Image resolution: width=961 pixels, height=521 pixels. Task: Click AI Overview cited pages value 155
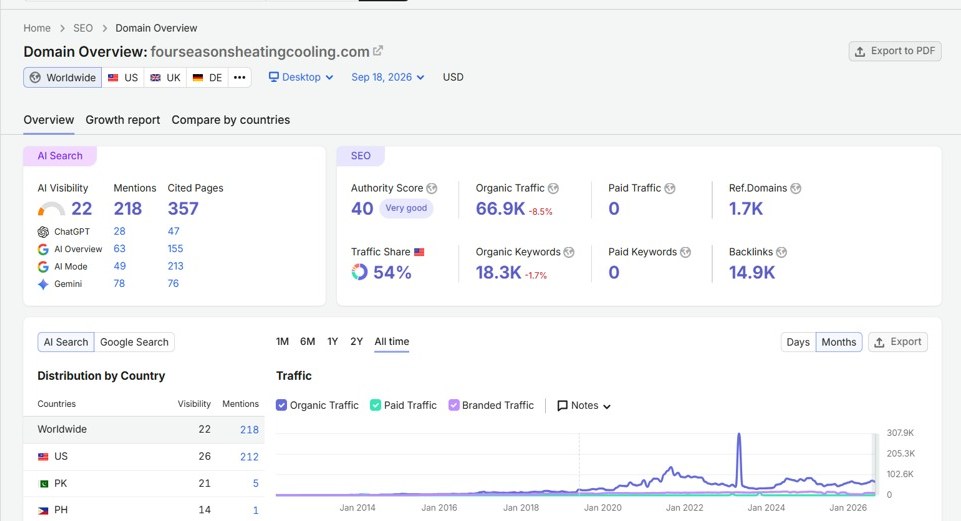coord(175,249)
